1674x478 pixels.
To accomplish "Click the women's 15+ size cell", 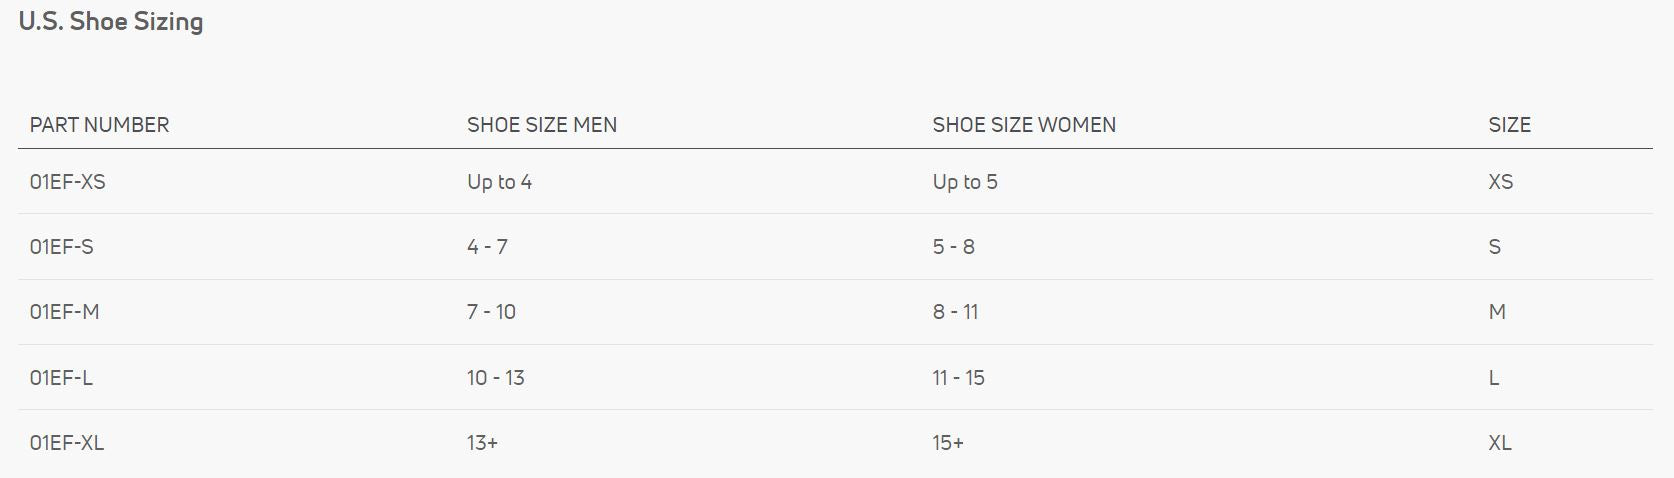I will [x=947, y=443].
